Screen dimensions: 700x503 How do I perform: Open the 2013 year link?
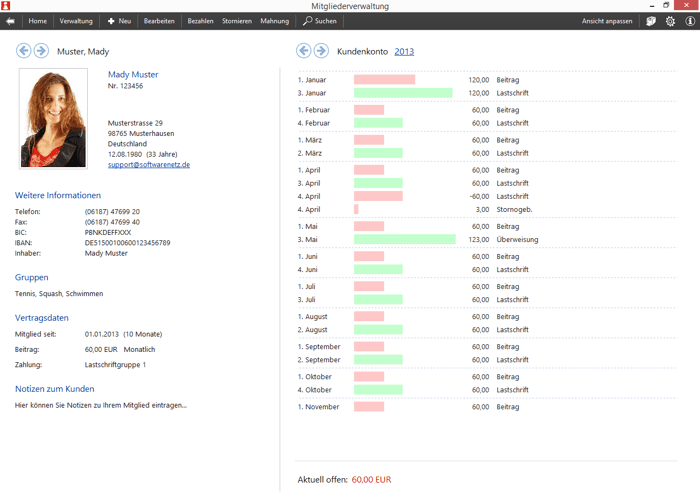click(404, 52)
